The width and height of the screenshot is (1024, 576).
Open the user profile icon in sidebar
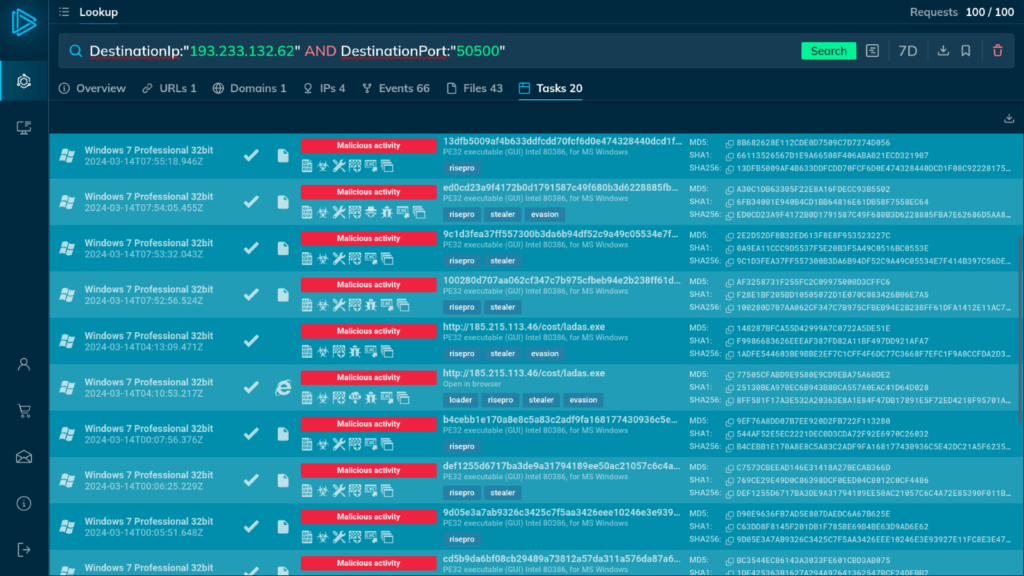pyautogui.click(x=24, y=364)
